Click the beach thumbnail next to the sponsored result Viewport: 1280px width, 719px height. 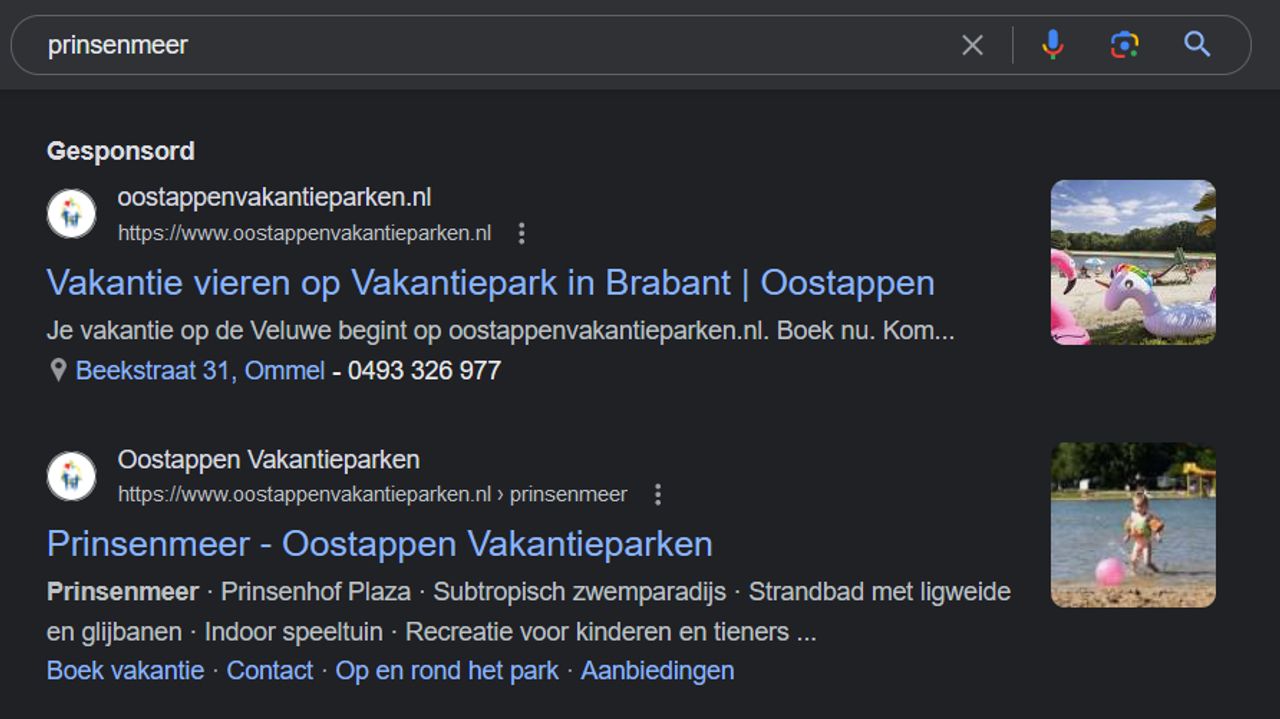(x=1131, y=263)
